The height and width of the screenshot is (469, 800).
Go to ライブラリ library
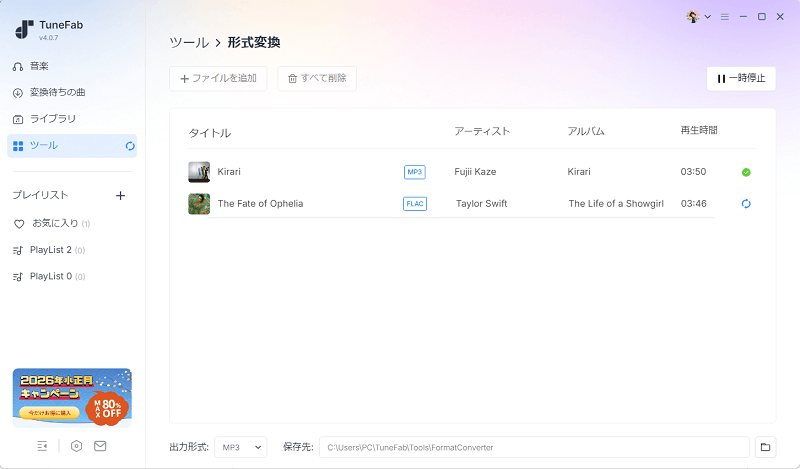pos(53,119)
